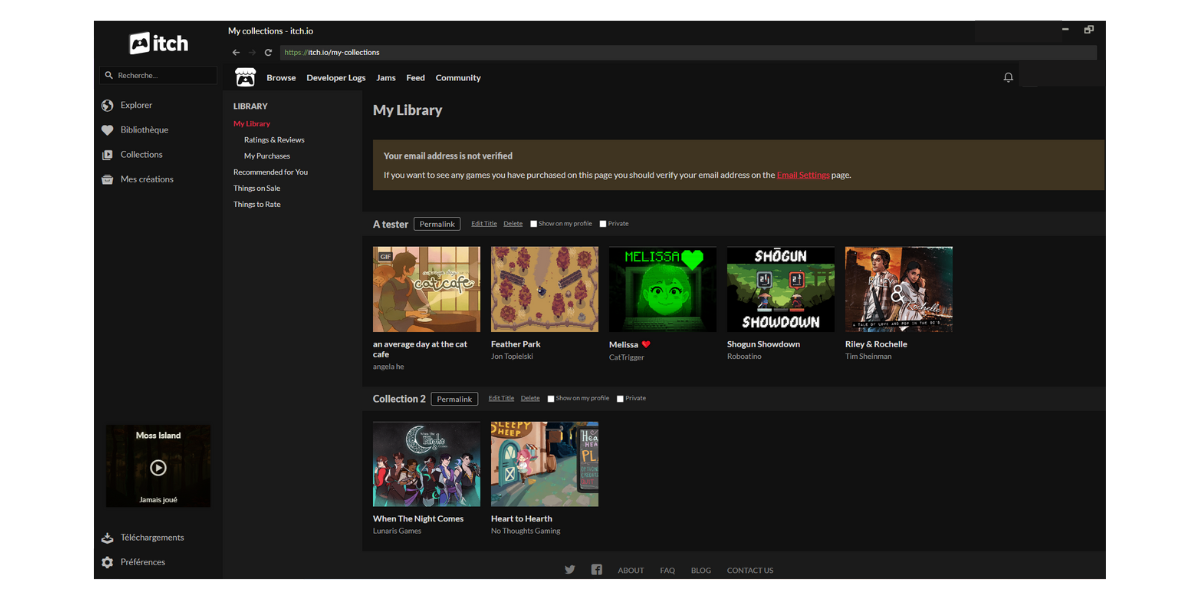Open the Heart to Hearth thumbnail
This screenshot has width=1200, height=600.
click(x=545, y=464)
